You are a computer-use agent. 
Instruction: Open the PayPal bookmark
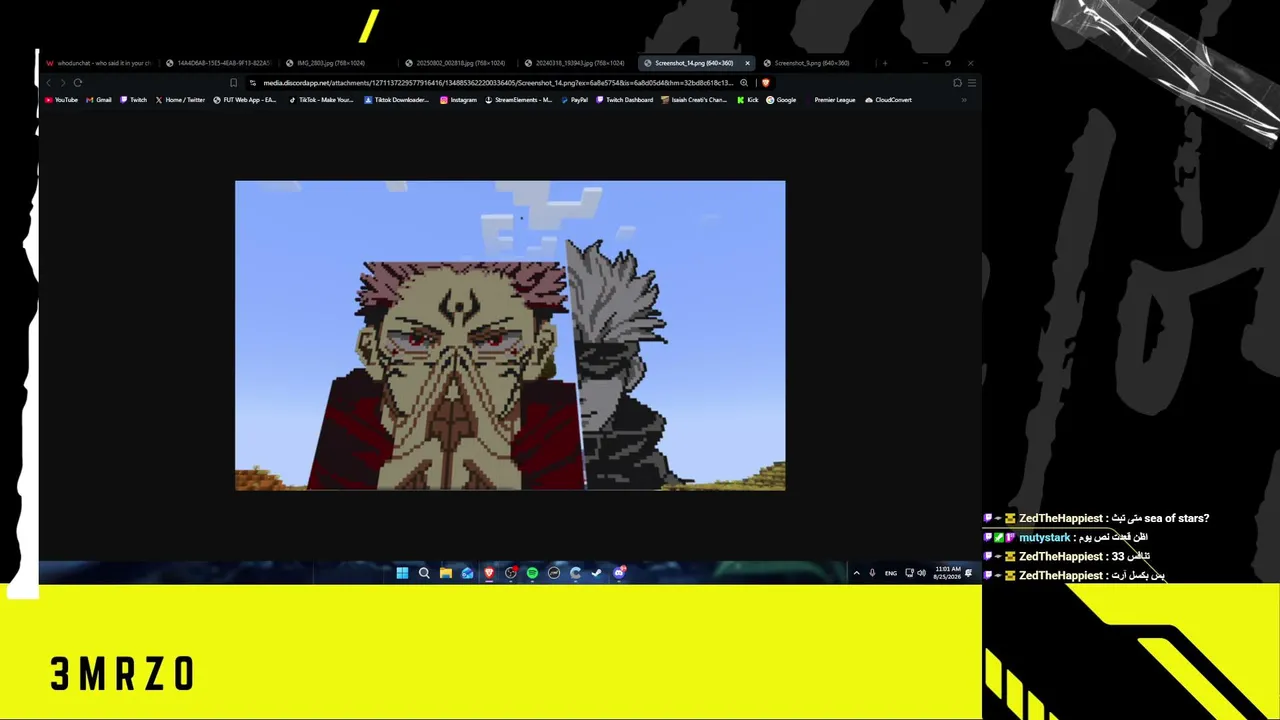tap(574, 100)
